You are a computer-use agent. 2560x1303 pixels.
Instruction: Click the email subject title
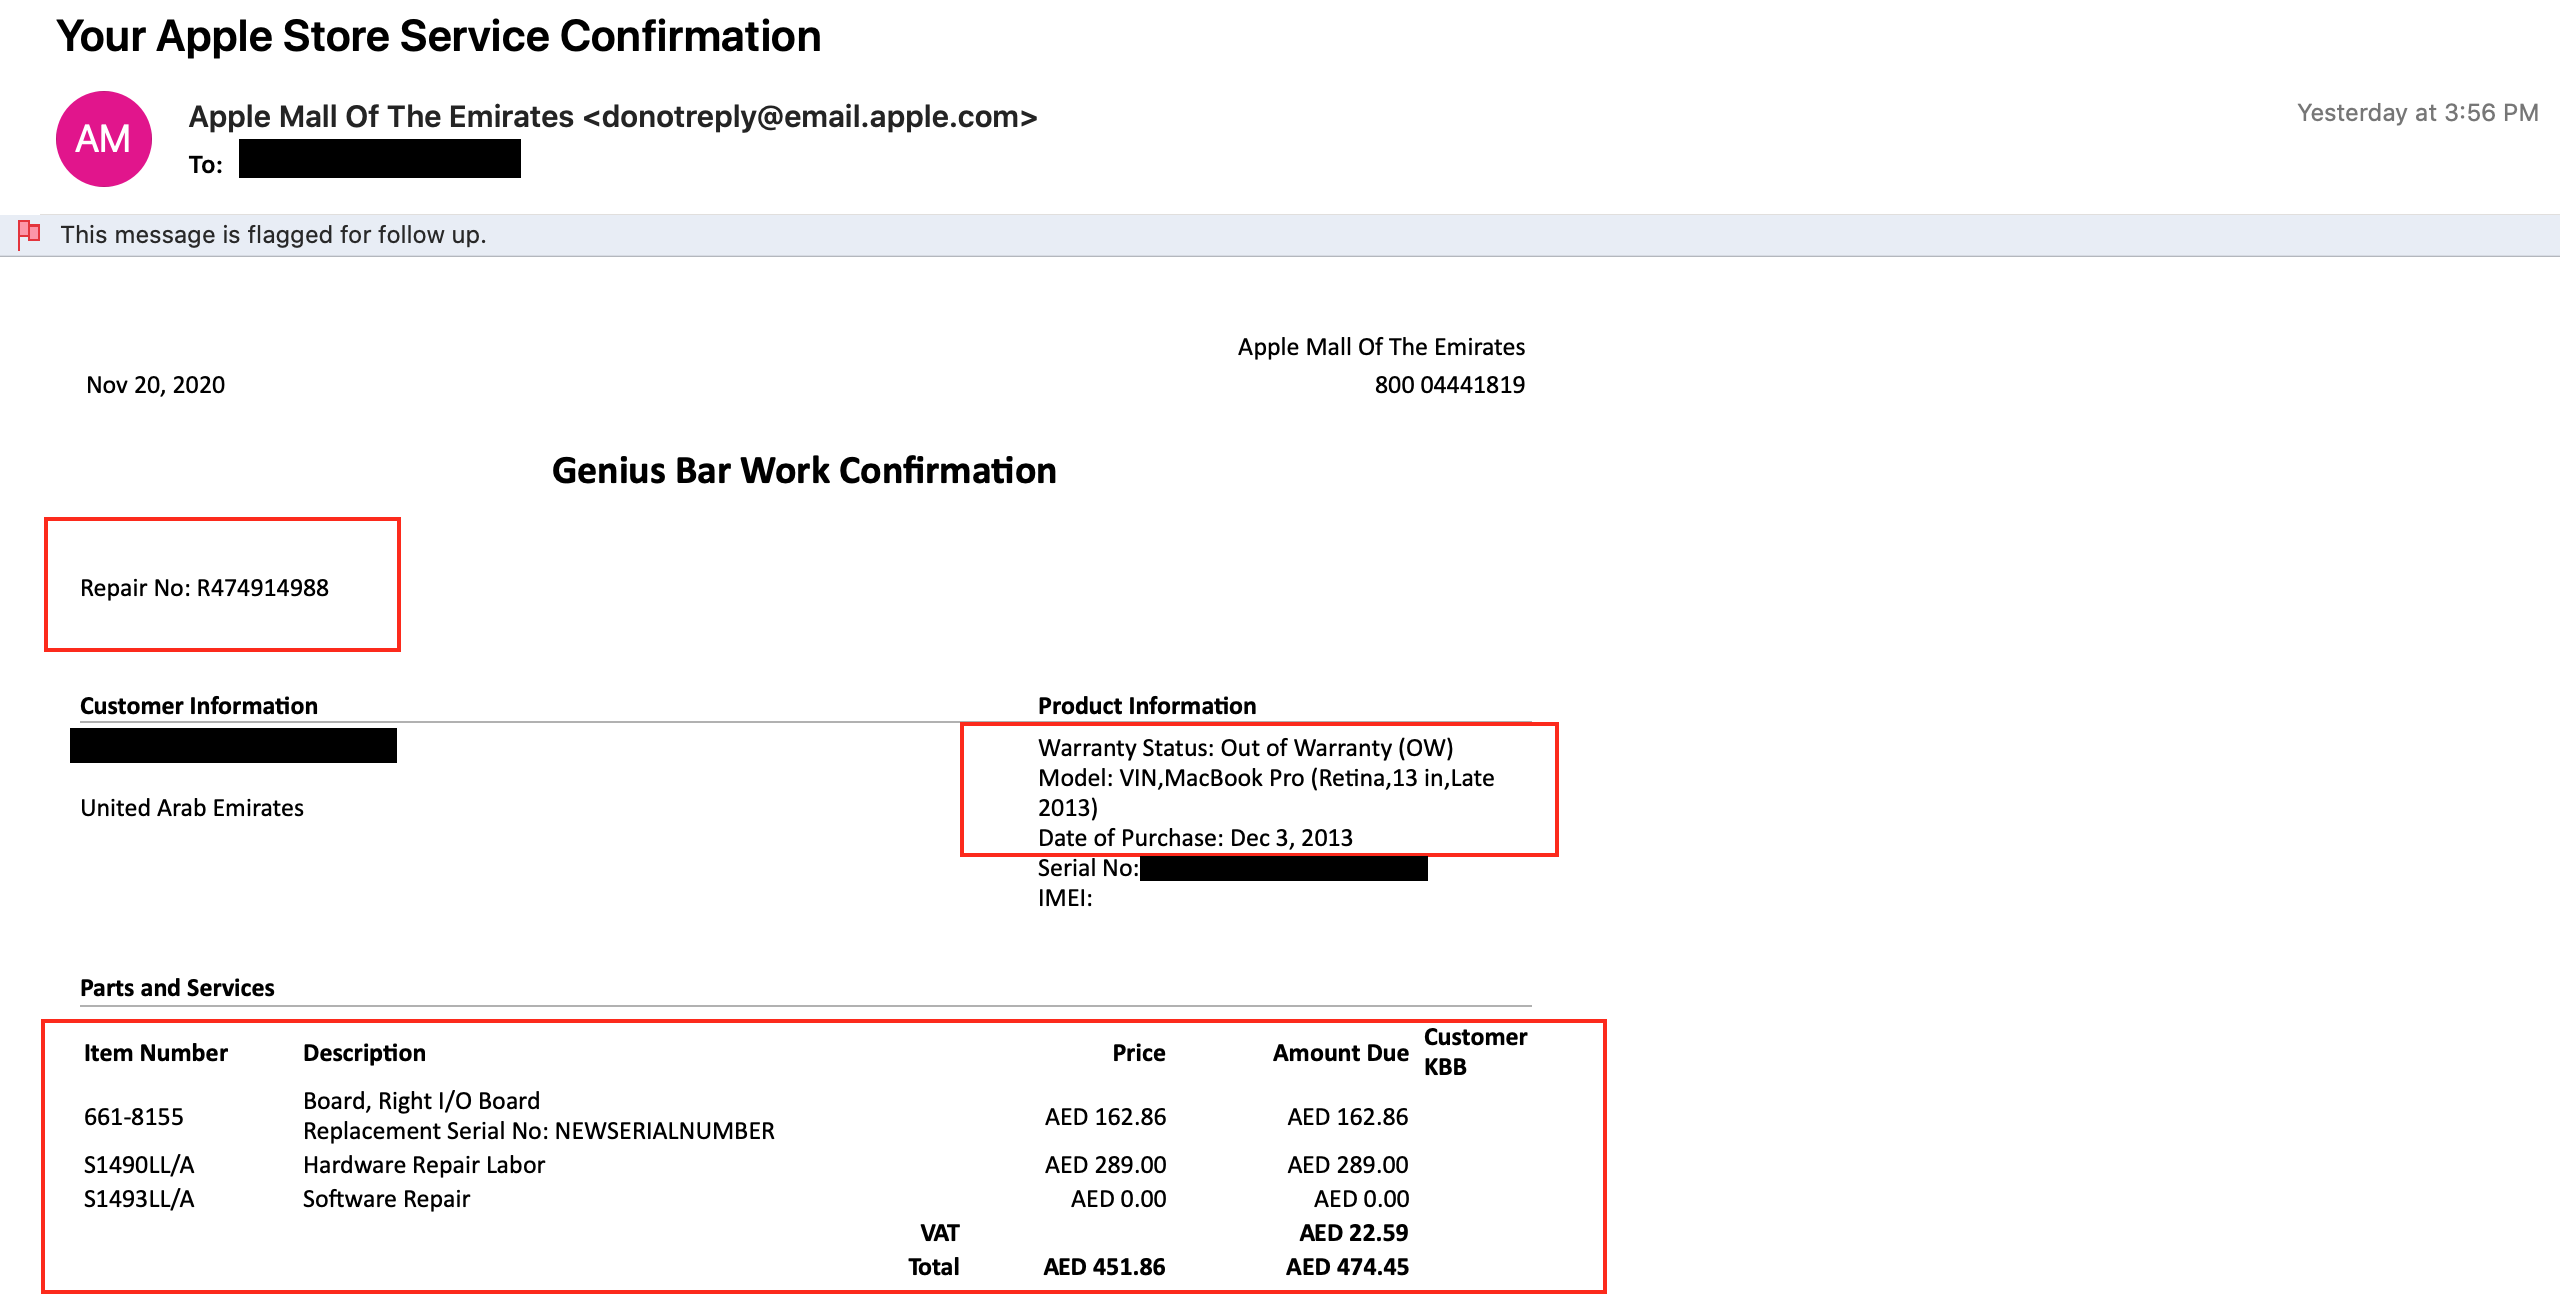tap(438, 37)
